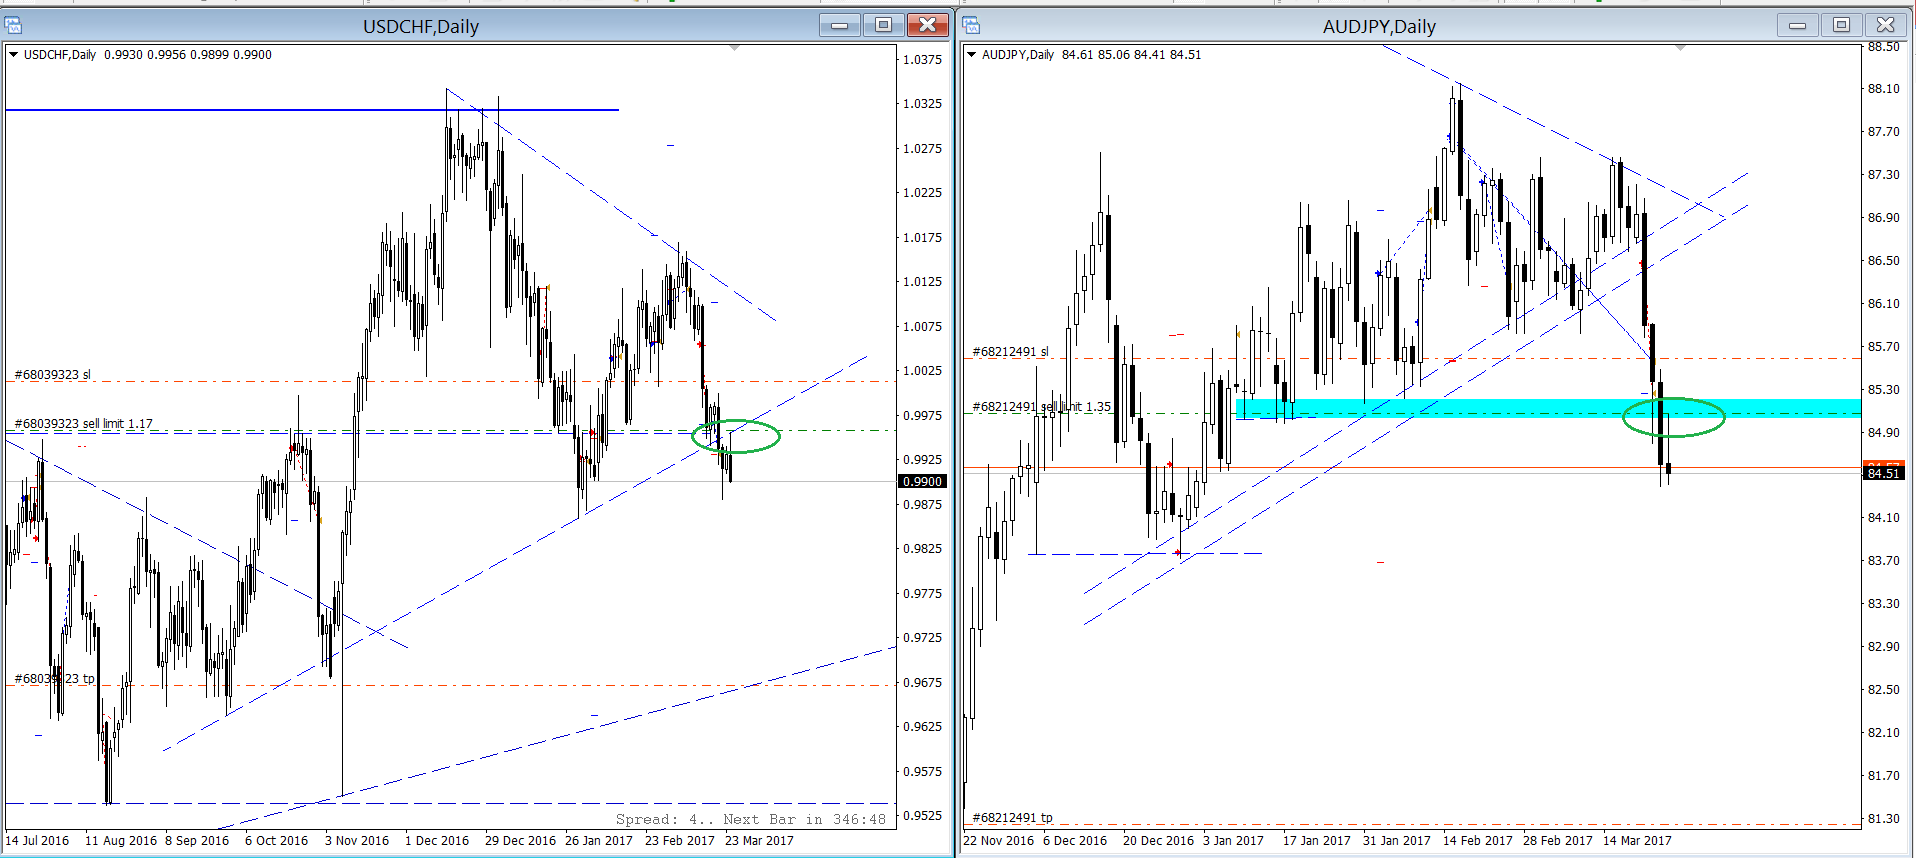Click the gray chart shift marker in AUDJPY chart
The height and width of the screenshot is (858, 1916).
point(1680,48)
